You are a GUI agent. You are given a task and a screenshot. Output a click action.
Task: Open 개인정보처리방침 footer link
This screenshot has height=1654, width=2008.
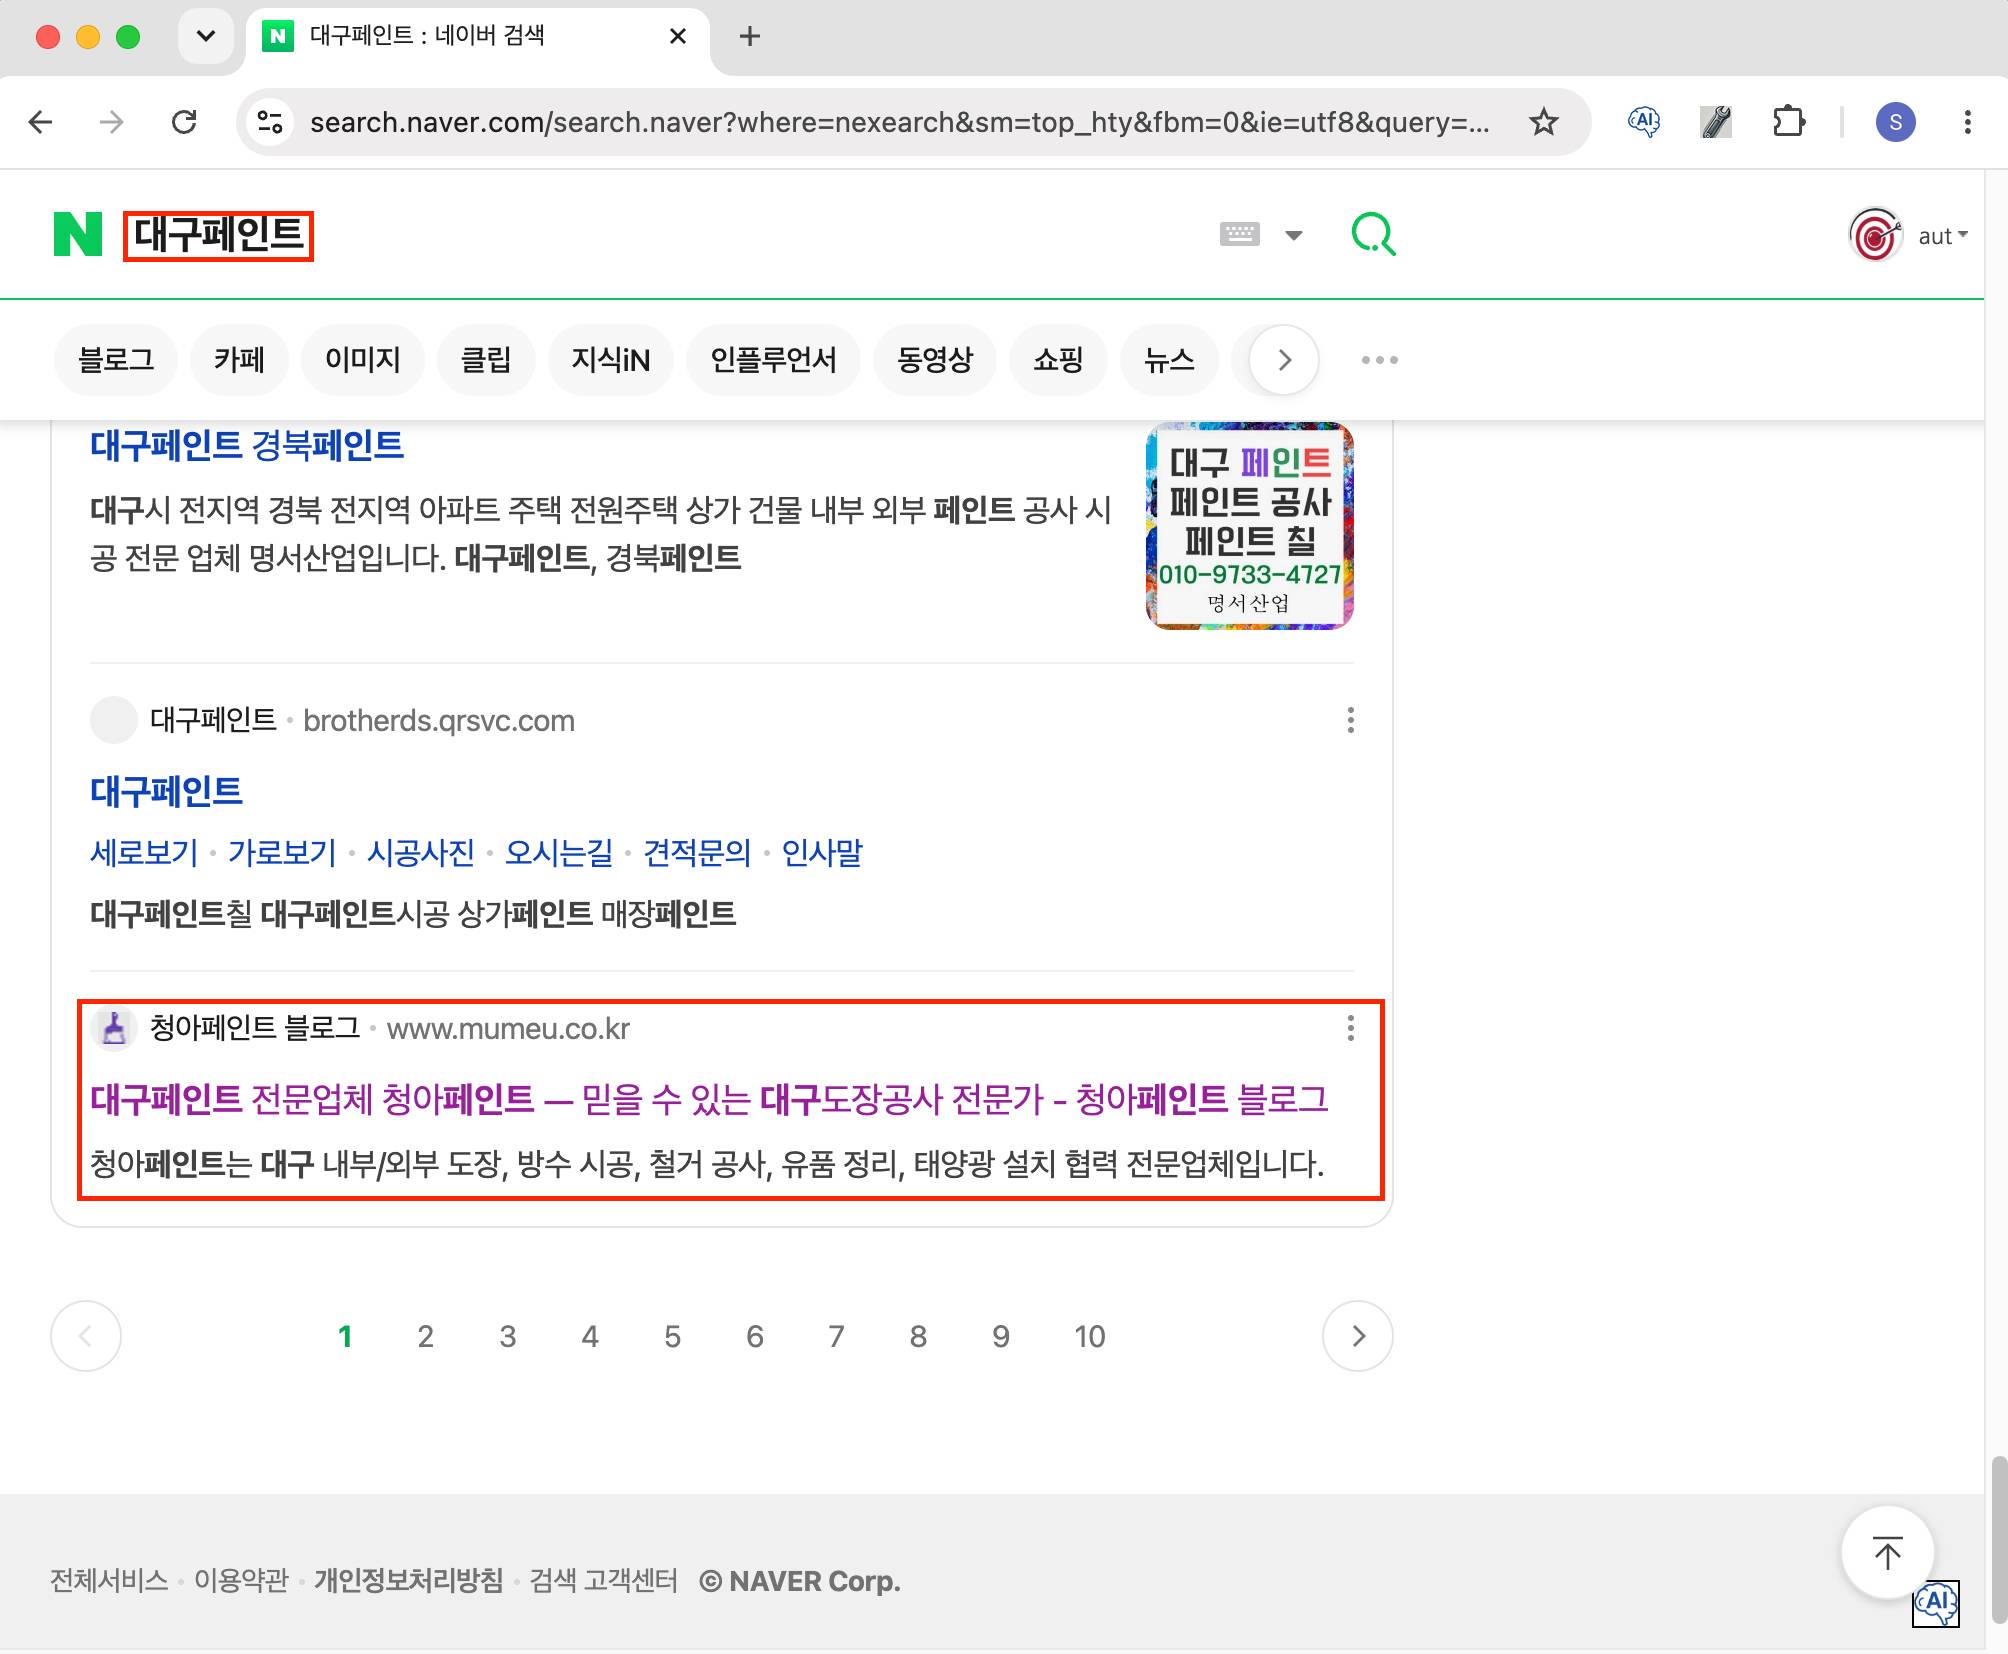click(409, 1580)
